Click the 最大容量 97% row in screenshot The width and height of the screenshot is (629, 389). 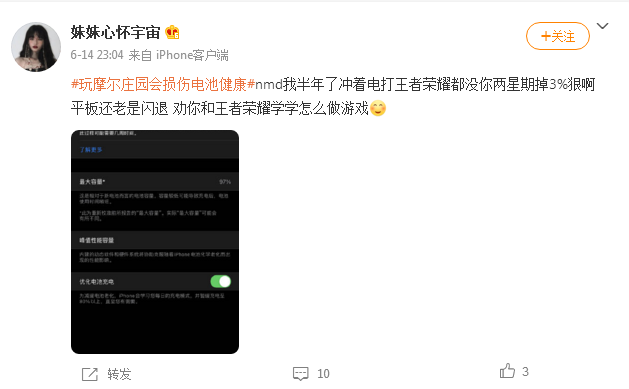(x=155, y=182)
